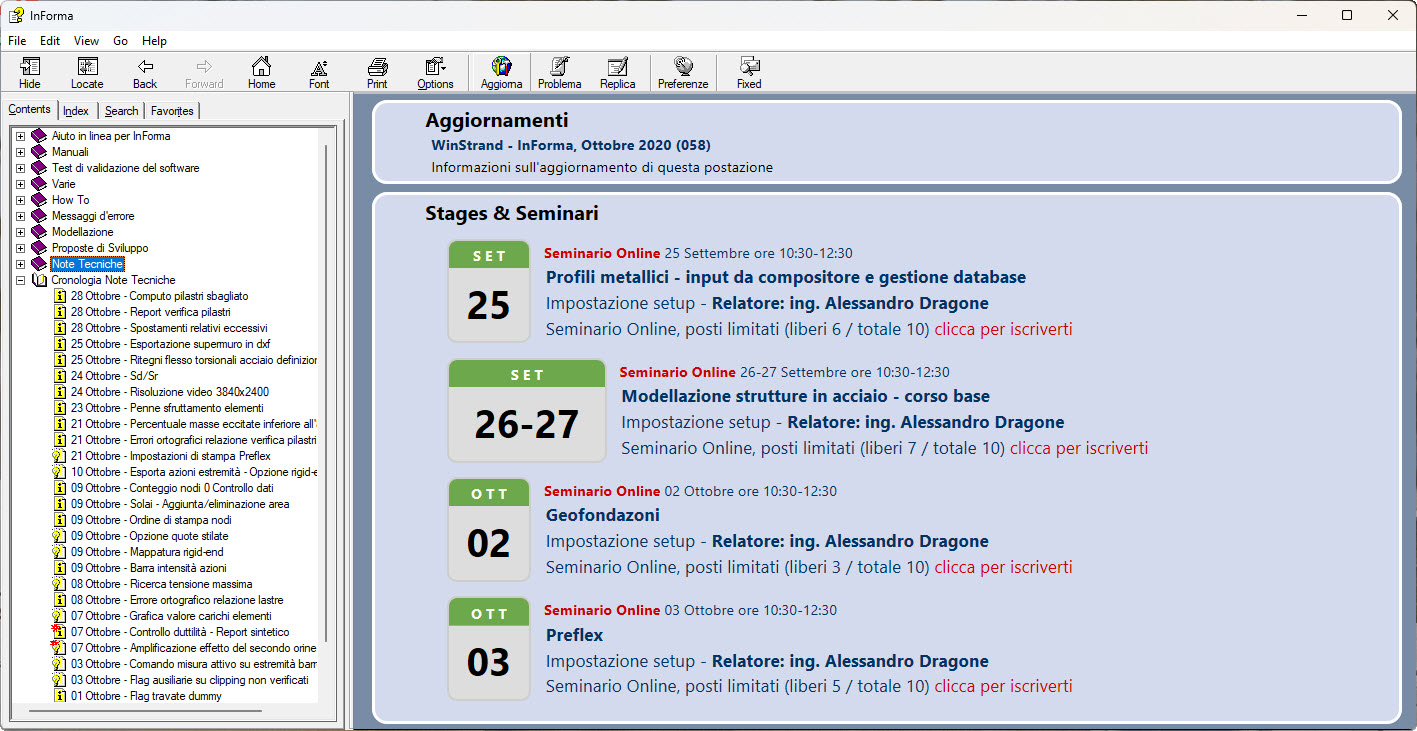Switch to the Search tab
The height and width of the screenshot is (731, 1417).
coord(121,111)
